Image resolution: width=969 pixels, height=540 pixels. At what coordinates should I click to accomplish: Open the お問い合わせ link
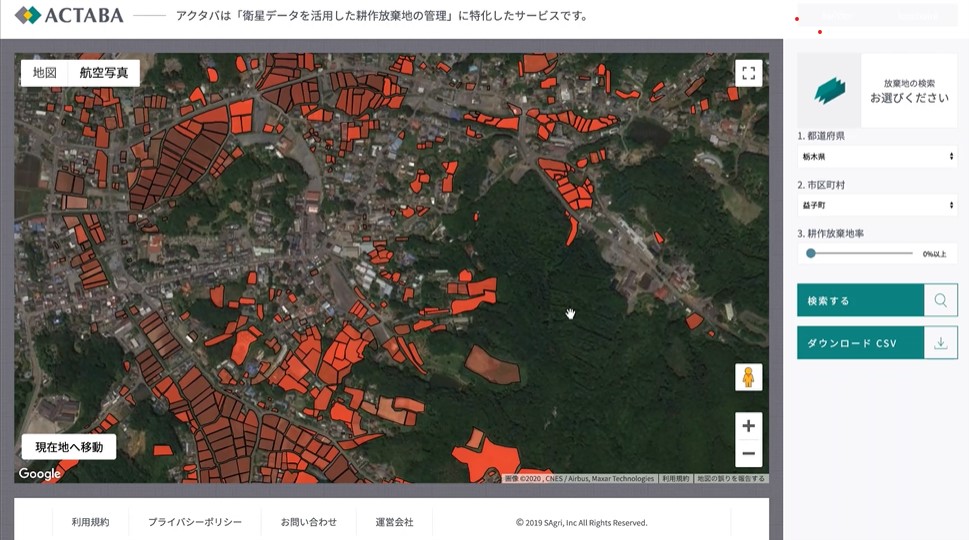point(308,522)
